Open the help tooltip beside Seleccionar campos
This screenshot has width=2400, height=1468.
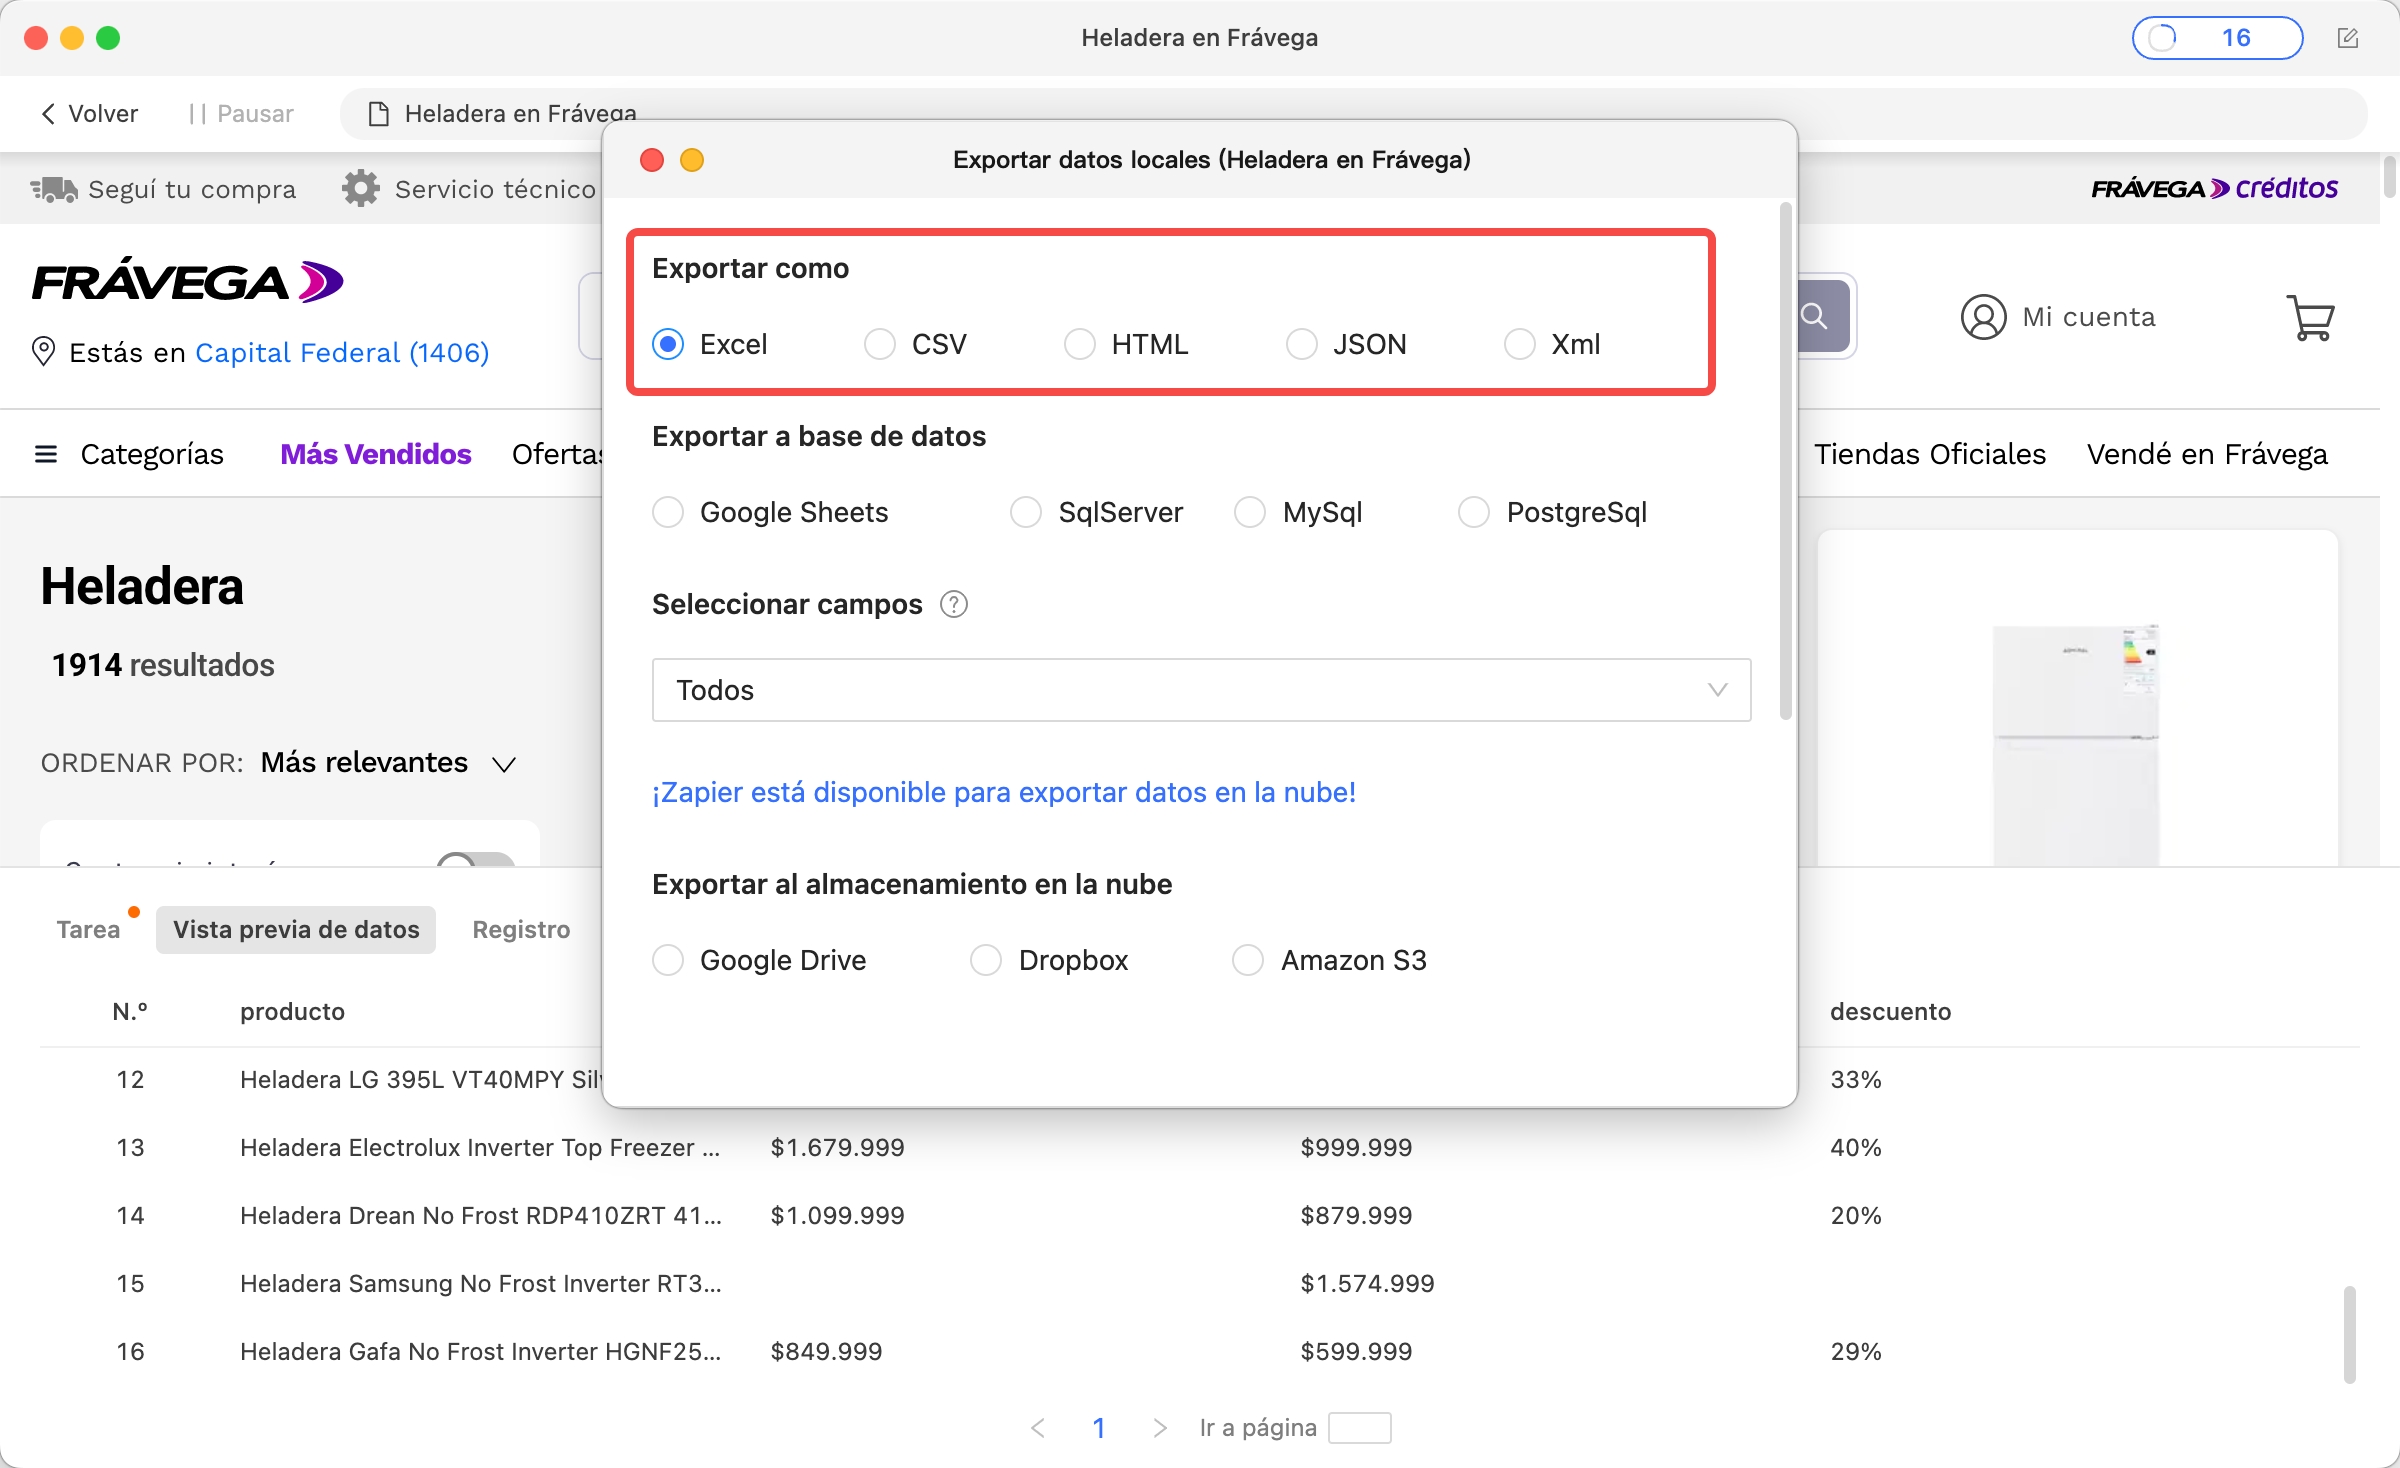pyautogui.click(x=953, y=604)
